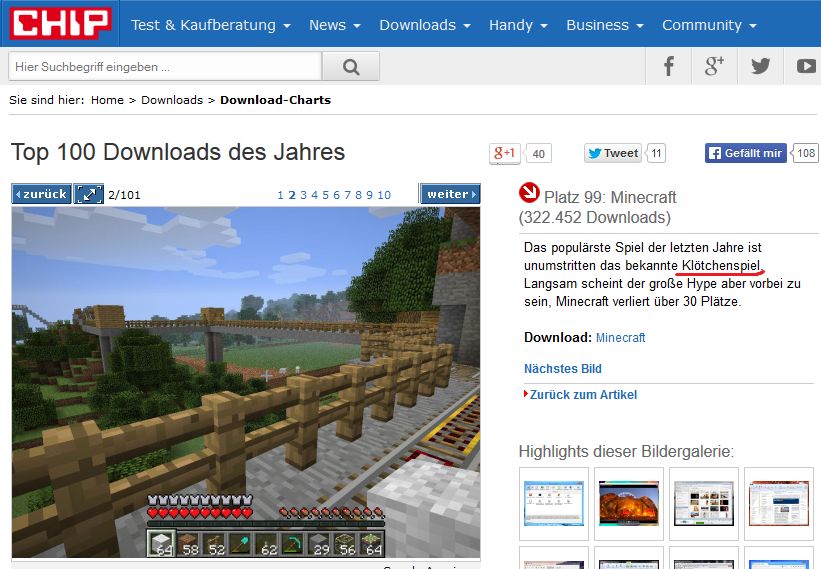The height and width of the screenshot is (569, 821).
Task: Toggle fullscreen gallery view icon
Action: pos(89,194)
